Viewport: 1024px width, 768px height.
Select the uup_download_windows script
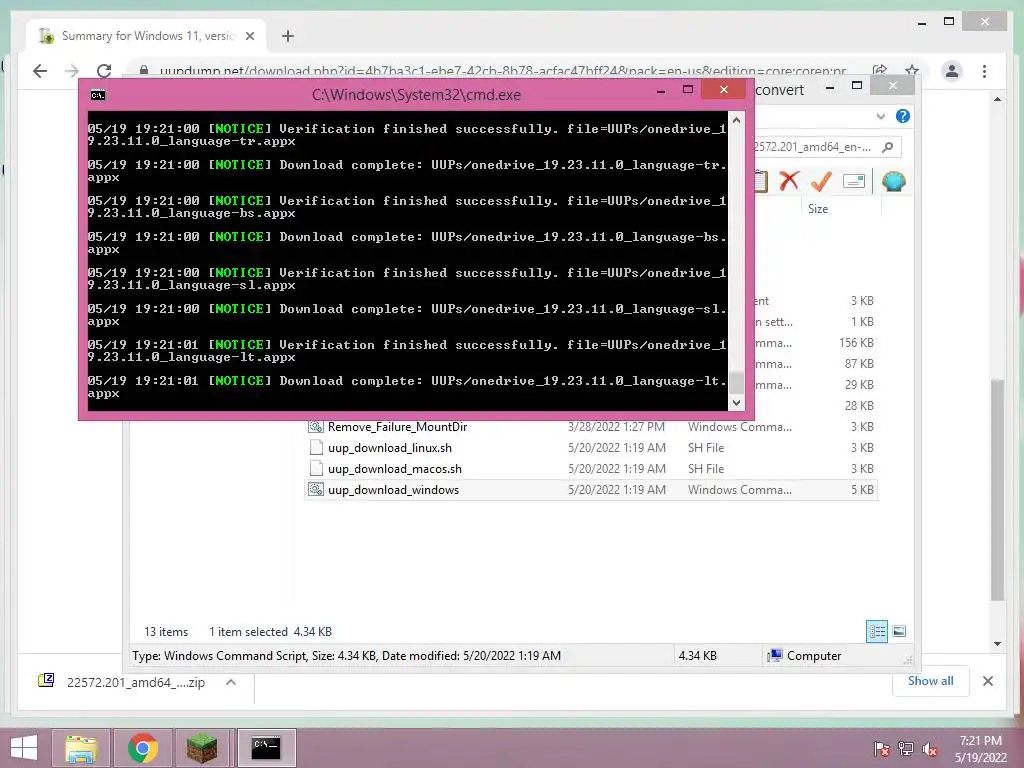pos(591,490)
